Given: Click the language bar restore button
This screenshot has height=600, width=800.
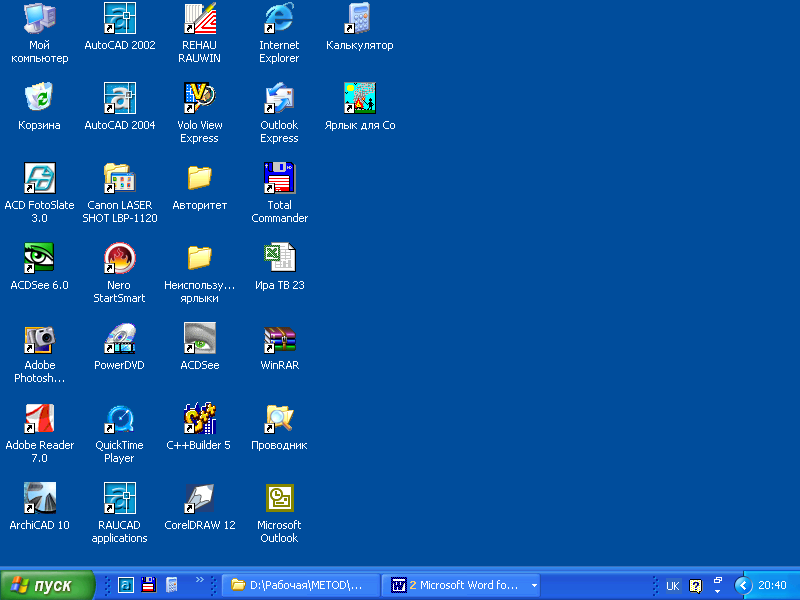Looking at the screenshot, I should pos(718,580).
